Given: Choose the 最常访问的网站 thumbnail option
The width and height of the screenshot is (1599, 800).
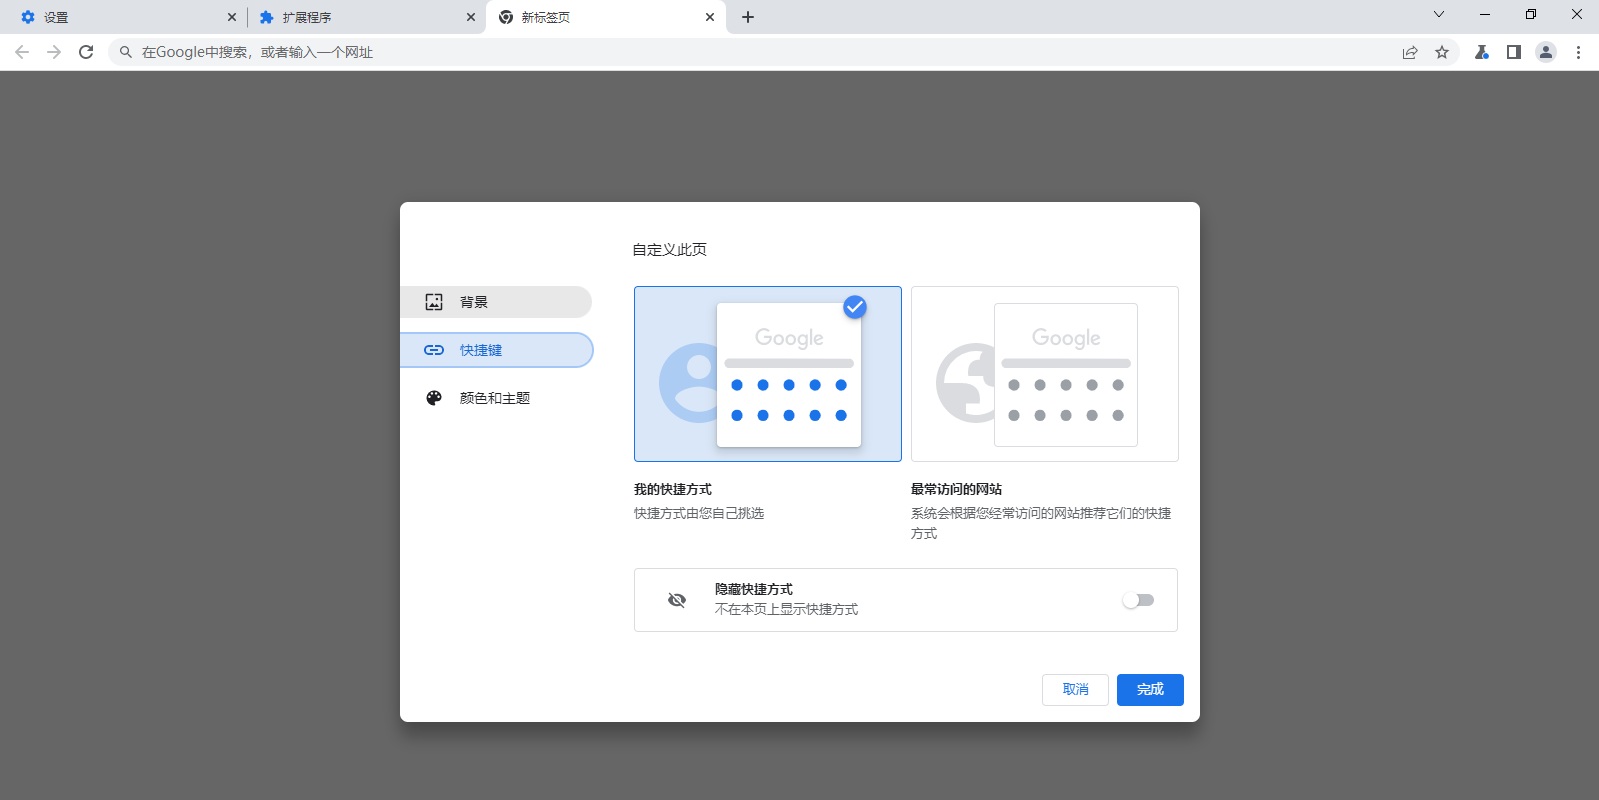Looking at the screenshot, I should (x=1045, y=374).
